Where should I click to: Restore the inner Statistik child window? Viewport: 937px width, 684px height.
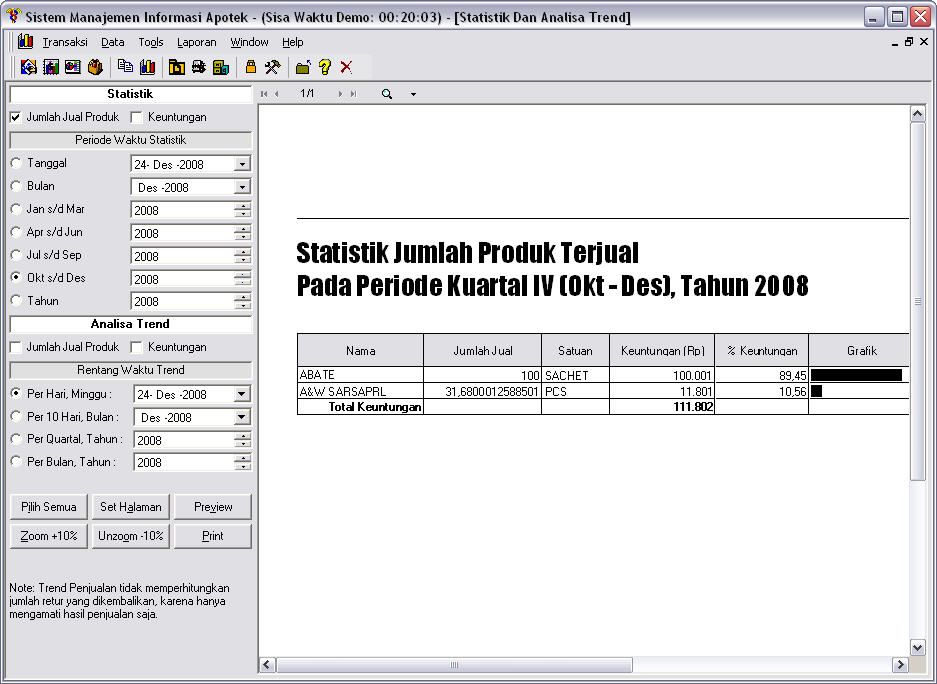tap(909, 42)
